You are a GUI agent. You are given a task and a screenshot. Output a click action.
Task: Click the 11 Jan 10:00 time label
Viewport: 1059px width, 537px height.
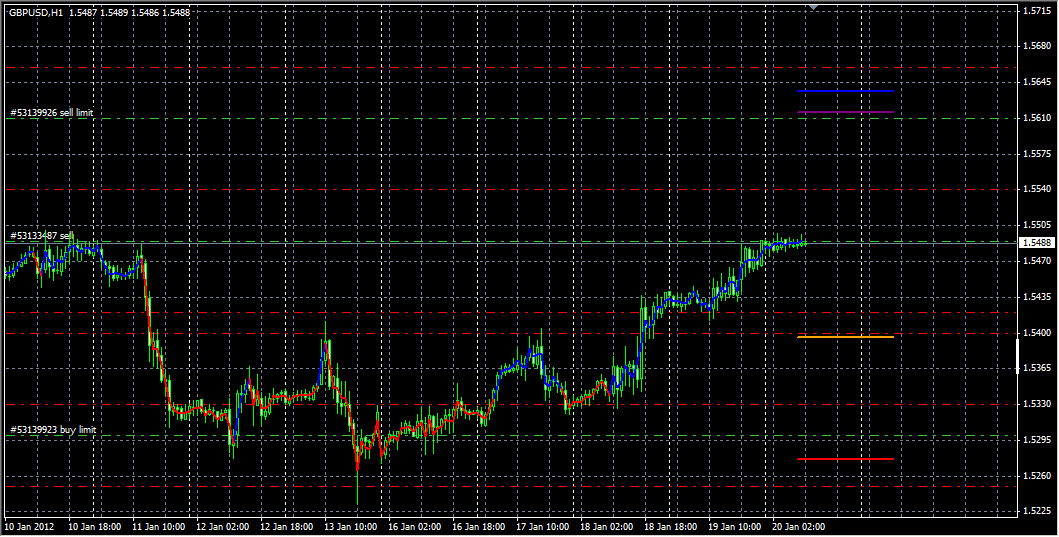(x=159, y=526)
